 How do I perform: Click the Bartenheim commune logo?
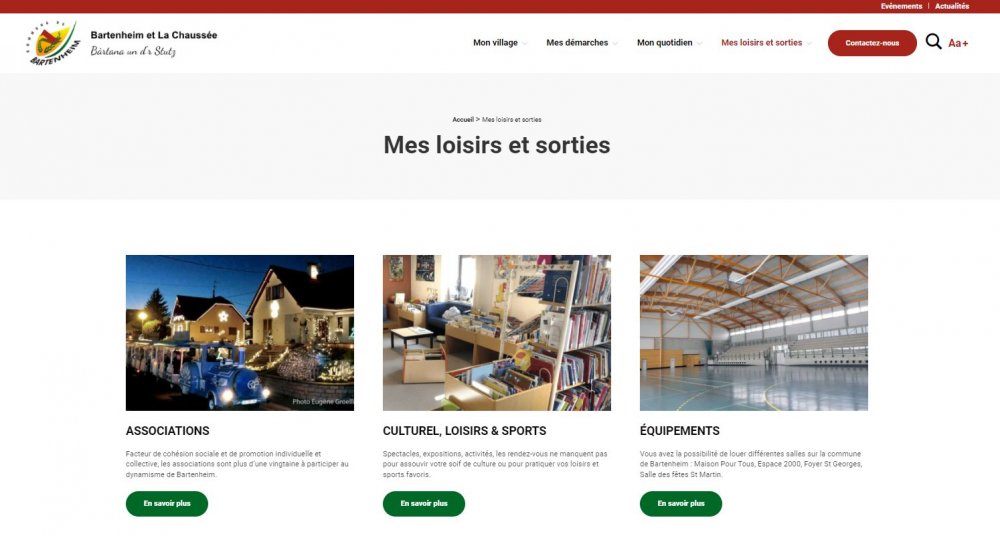[x=54, y=42]
